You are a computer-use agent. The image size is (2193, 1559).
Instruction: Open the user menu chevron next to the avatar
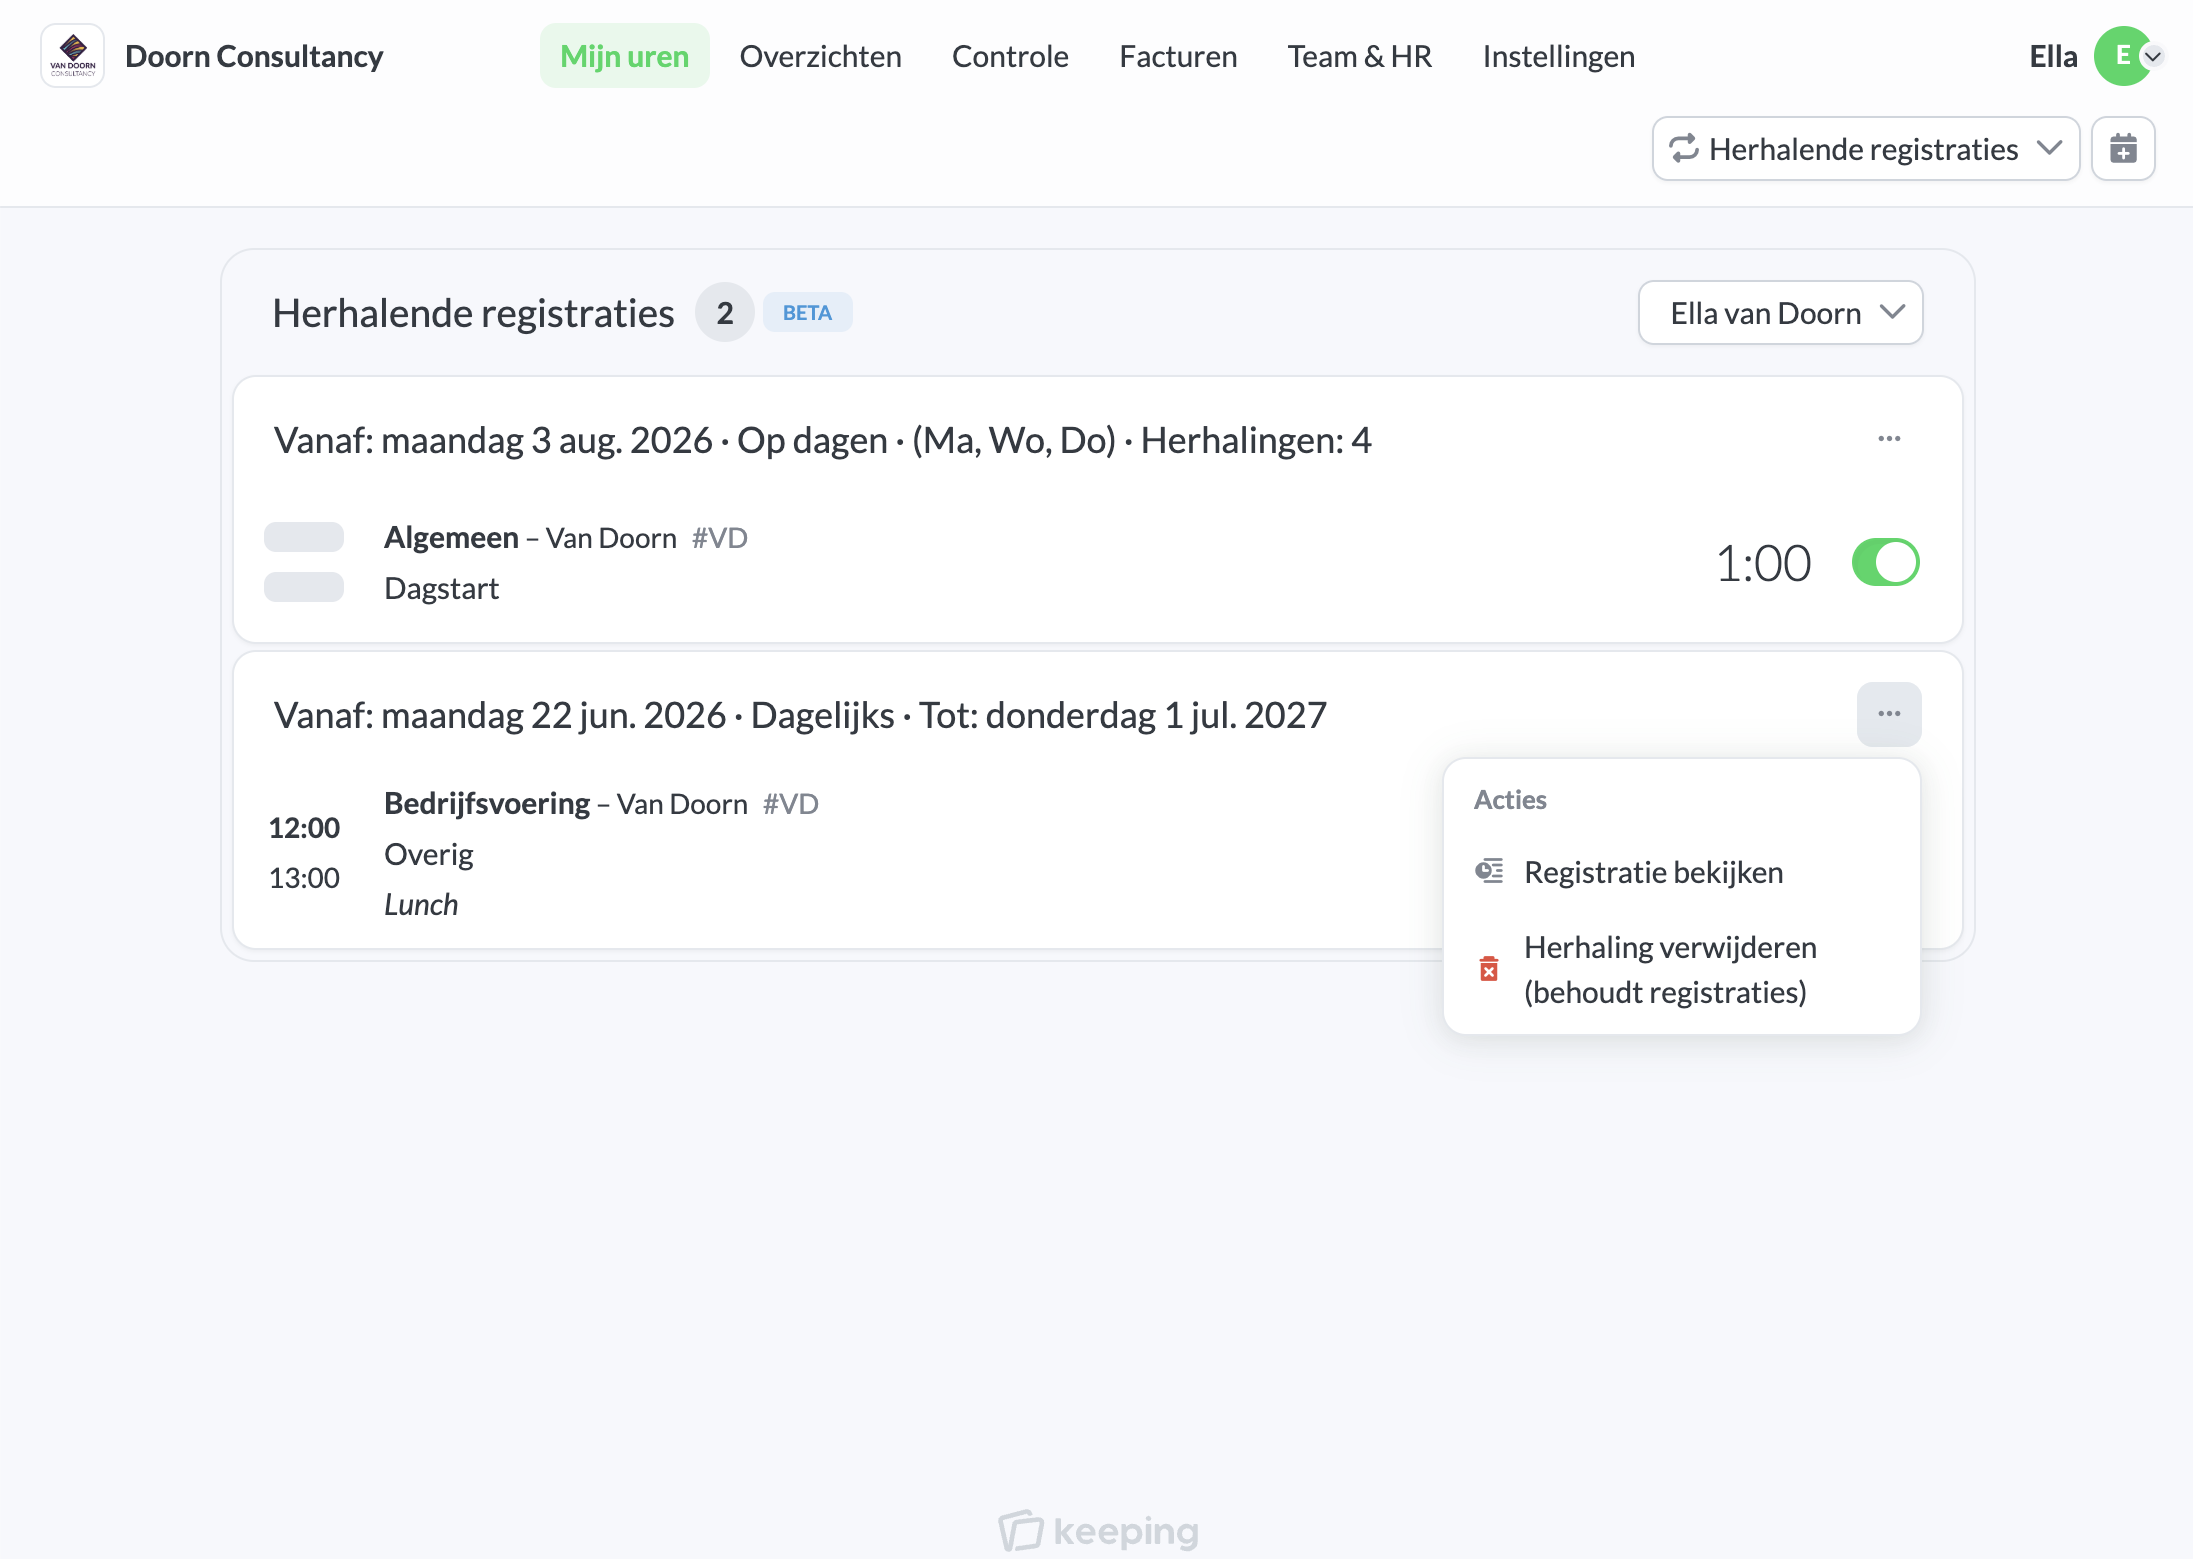coord(2153,57)
